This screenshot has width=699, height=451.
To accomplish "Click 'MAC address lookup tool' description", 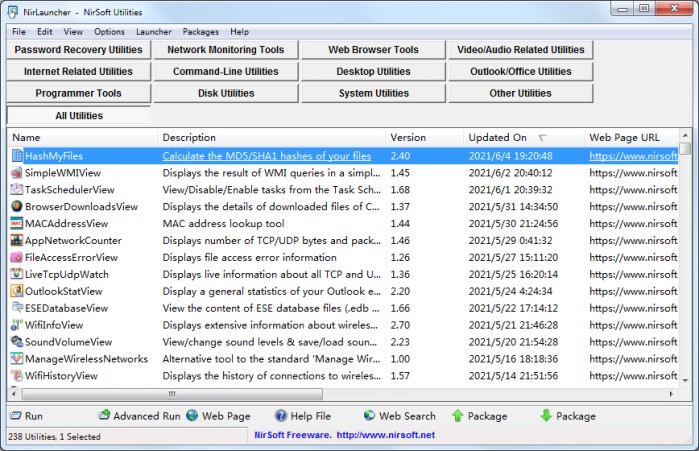I will click(x=223, y=223).
